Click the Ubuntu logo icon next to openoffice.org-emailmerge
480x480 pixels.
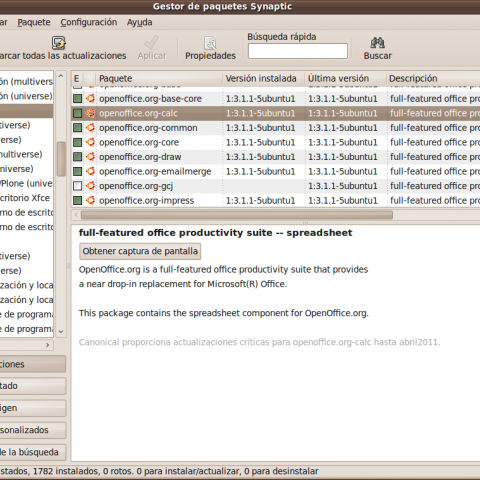[90, 171]
